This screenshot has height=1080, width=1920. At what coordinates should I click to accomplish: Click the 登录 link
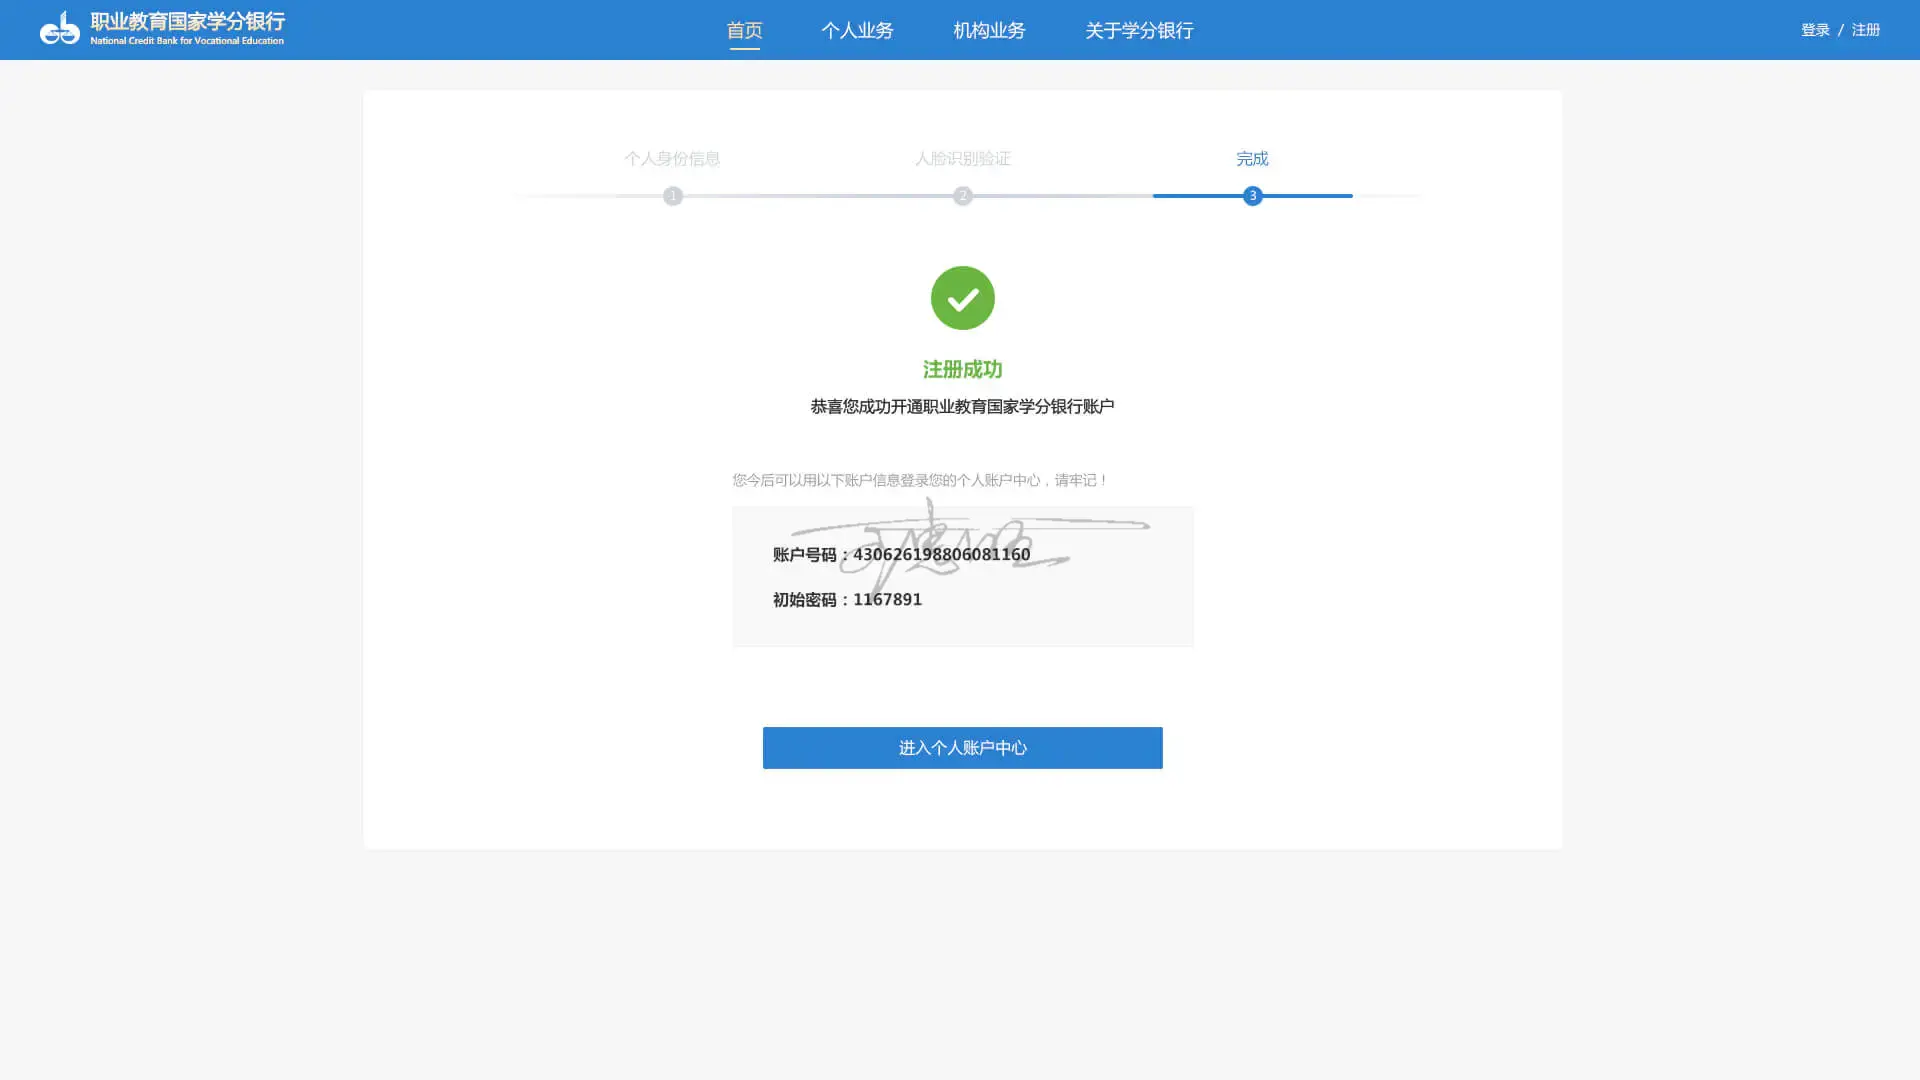[1815, 30]
